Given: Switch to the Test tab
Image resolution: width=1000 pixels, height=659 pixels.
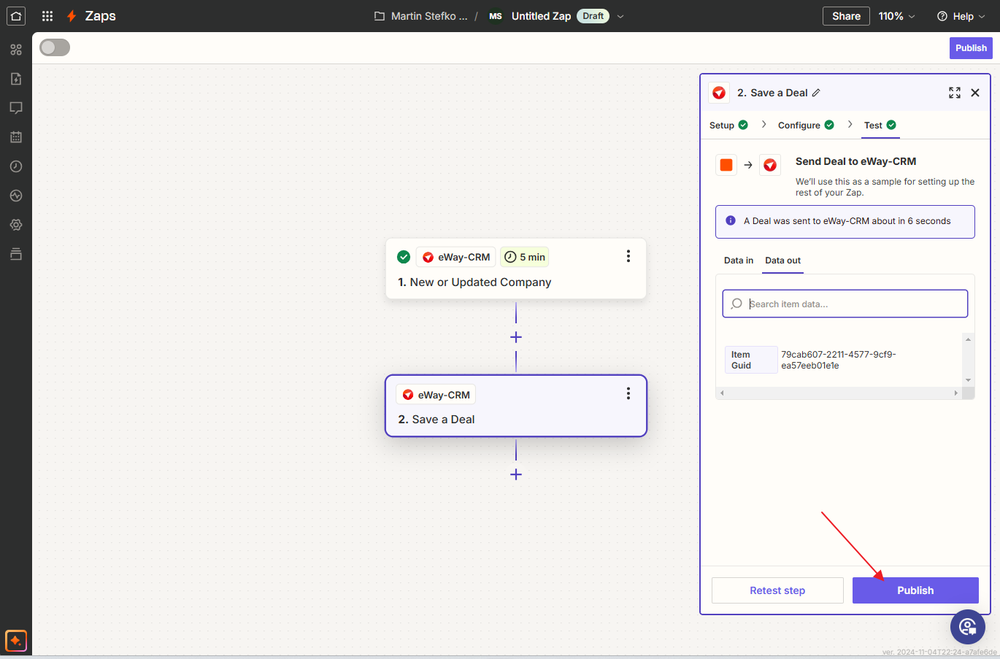Looking at the screenshot, I should coord(880,125).
